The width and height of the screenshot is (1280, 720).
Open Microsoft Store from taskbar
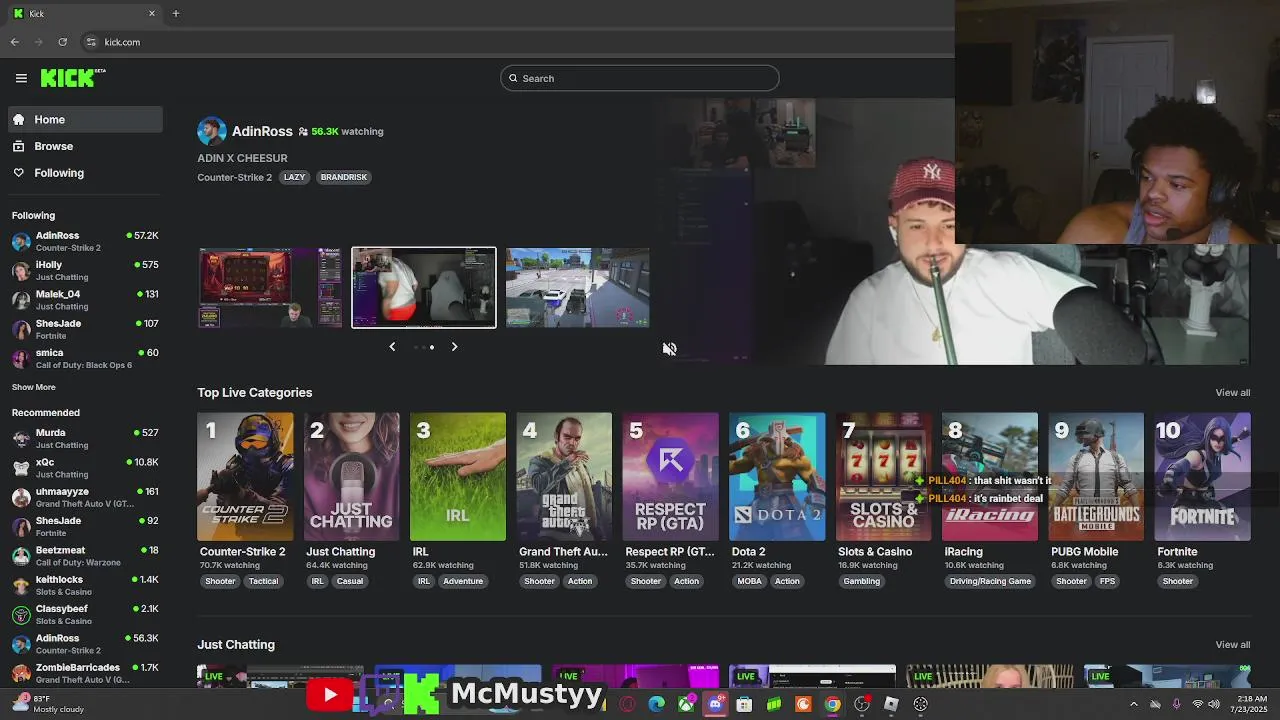(744, 704)
